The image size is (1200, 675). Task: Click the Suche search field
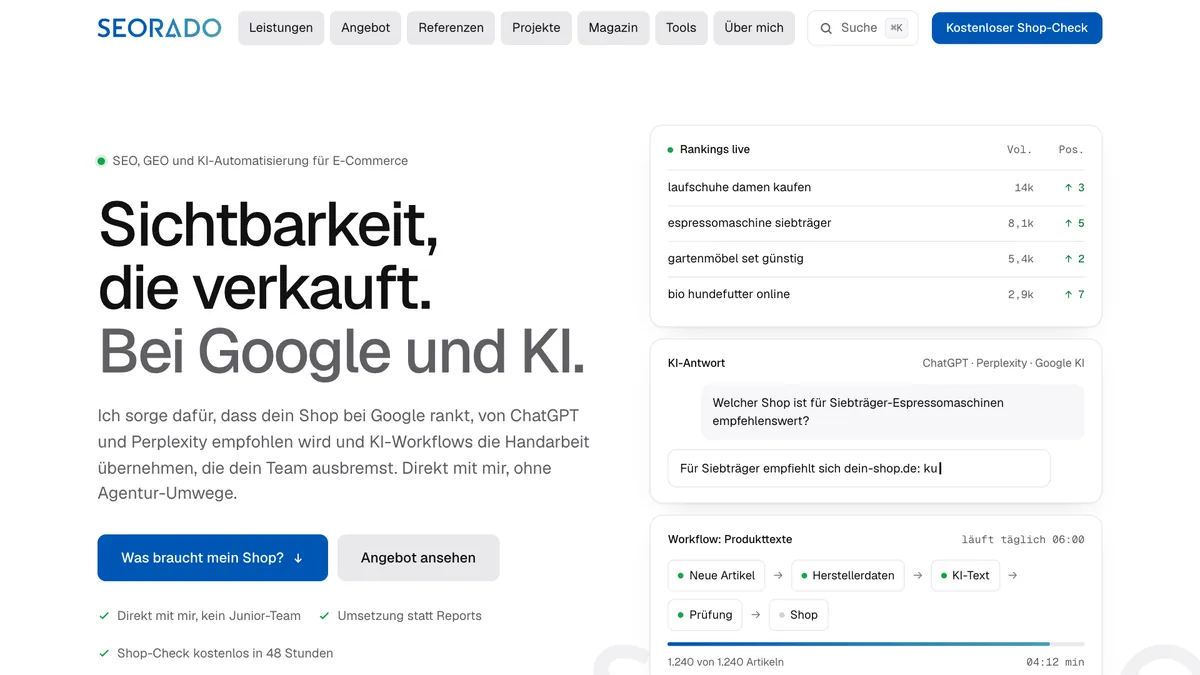[862, 28]
